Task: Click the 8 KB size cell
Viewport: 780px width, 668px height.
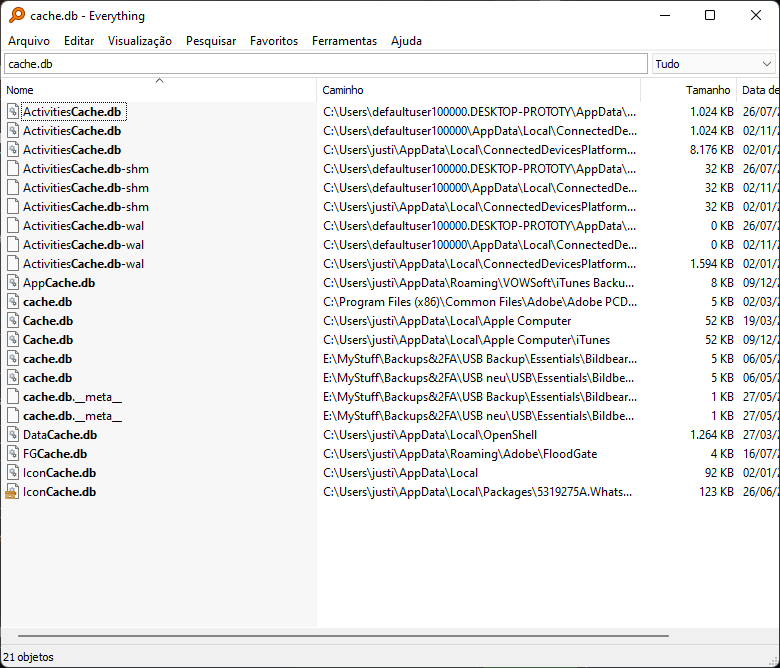Action: 722,283
